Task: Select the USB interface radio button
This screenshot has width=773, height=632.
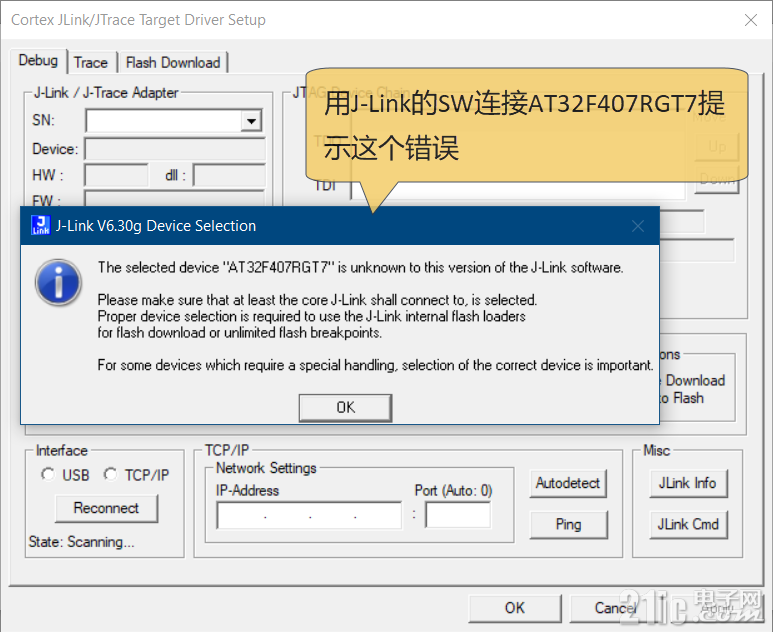Action: point(48,474)
